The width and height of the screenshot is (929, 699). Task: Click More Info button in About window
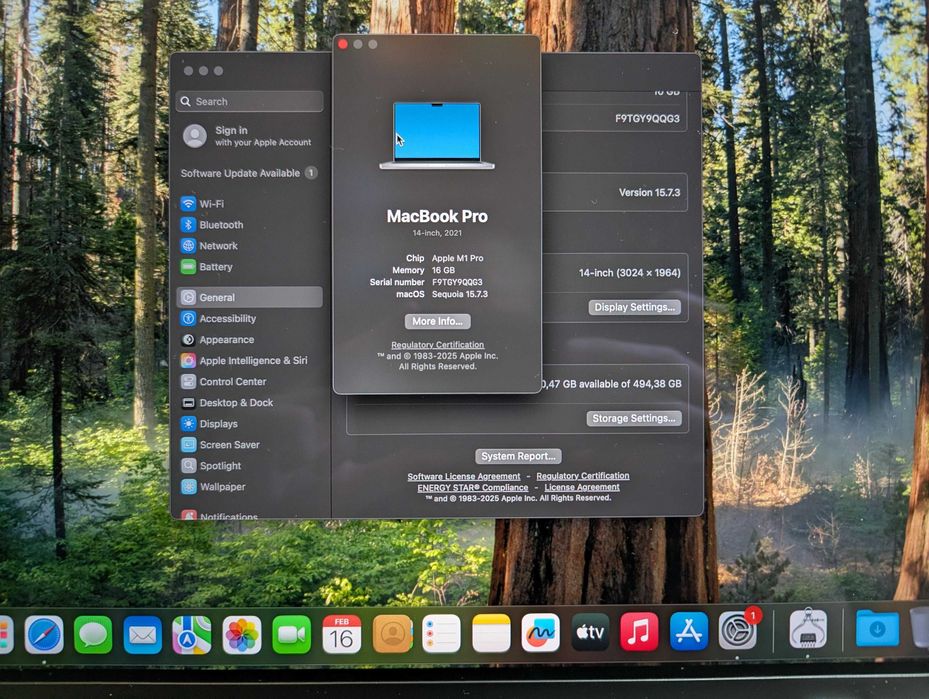click(438, 321)
